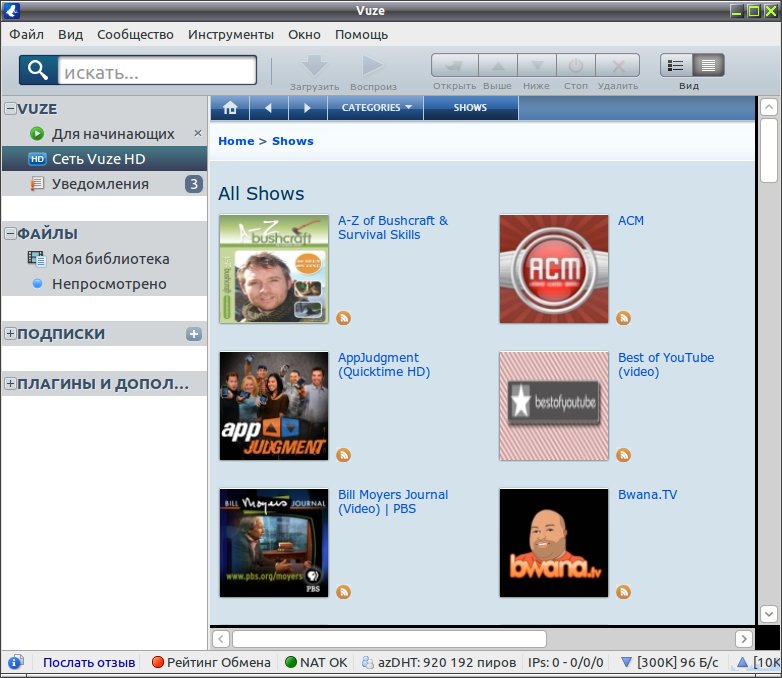Open the Сообщество menu
The height and width of the screenshot is (678, 782).
coord(135,34)
